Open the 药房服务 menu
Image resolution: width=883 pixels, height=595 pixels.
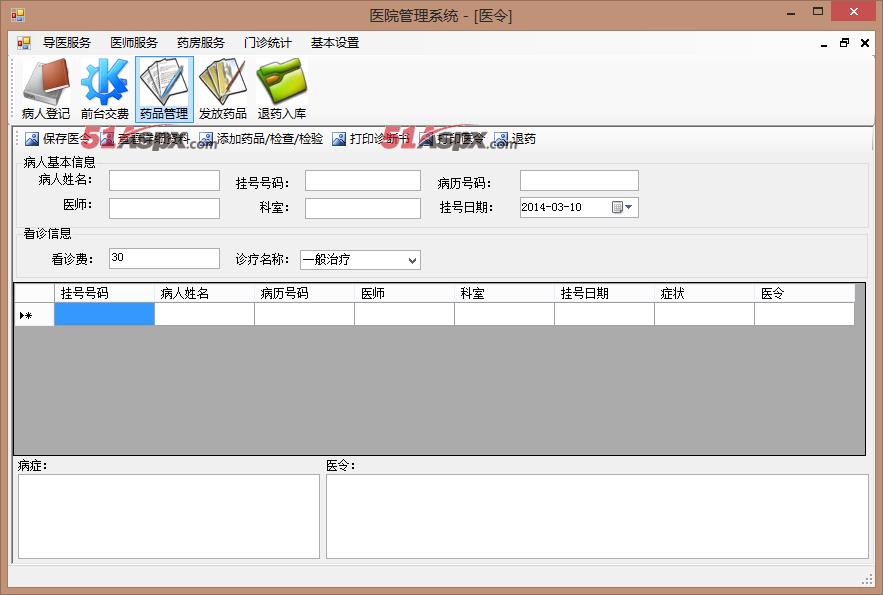point(201,43)
